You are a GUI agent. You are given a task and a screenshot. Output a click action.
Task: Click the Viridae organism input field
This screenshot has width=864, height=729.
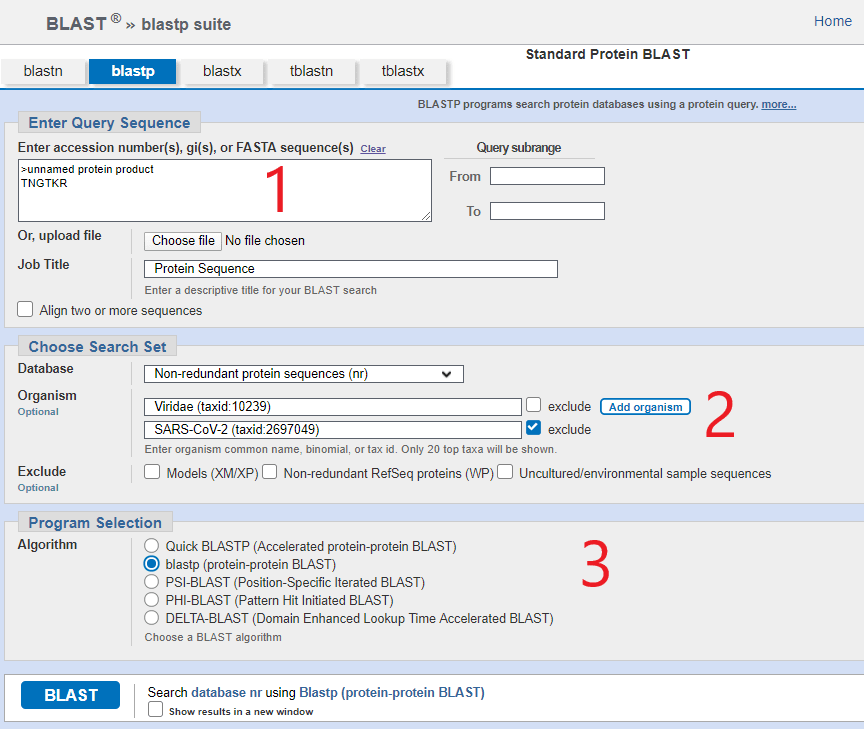point(333,407)
